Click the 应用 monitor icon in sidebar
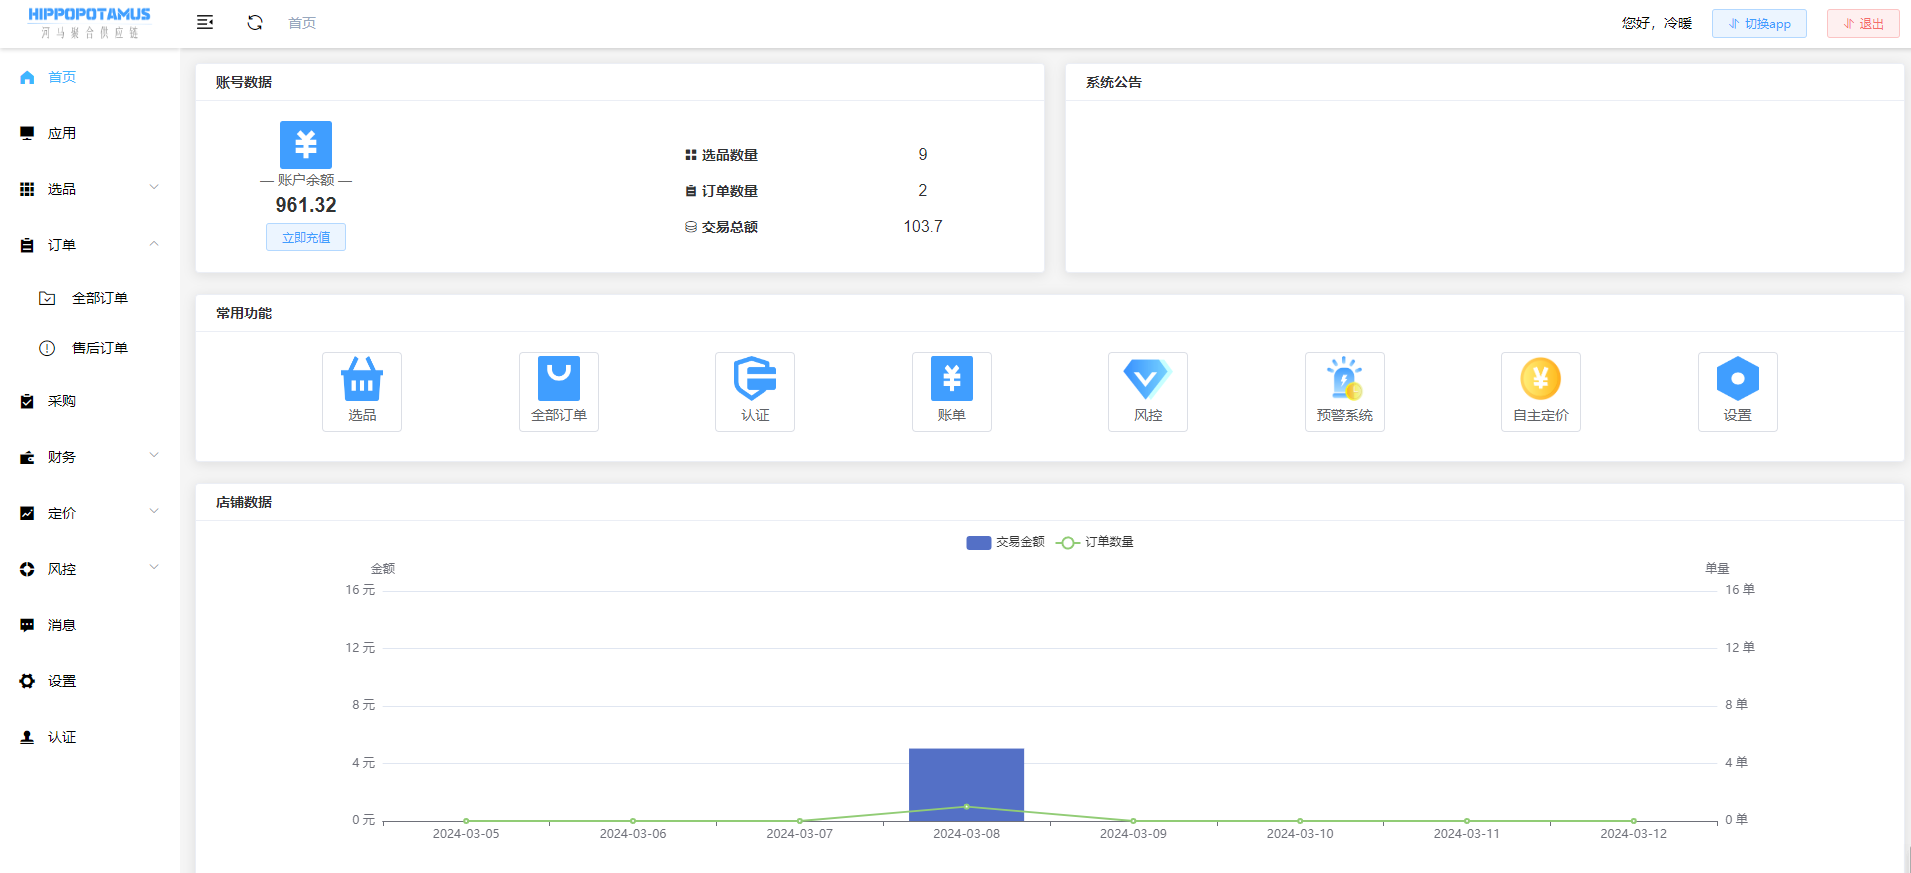 (x=27, y=133)
